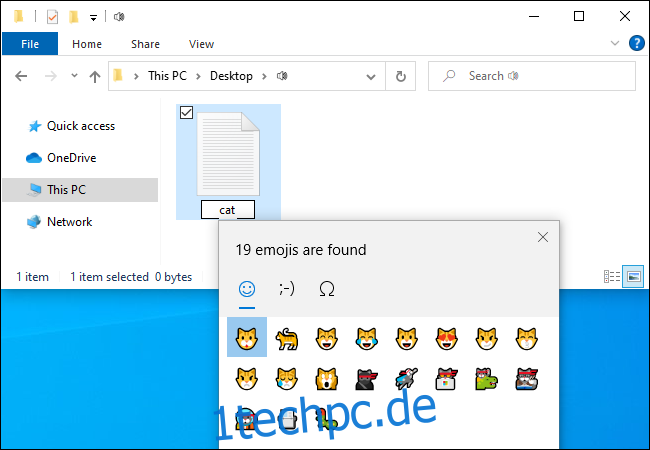
Task: Select the wry smile cat emoji
Action: pyautogui.click(x=487, y=338)
